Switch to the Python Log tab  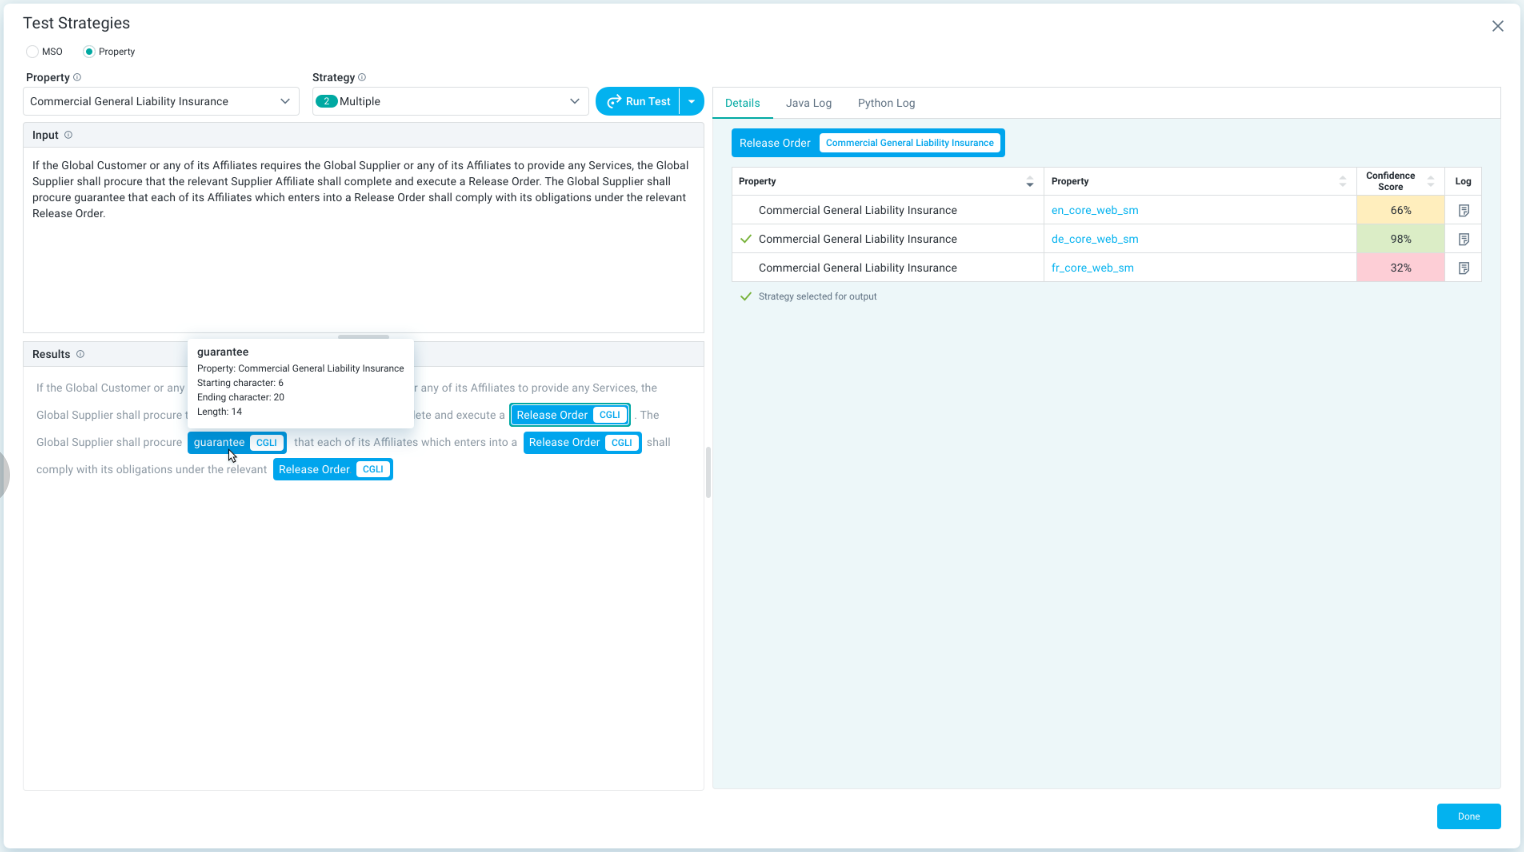tap(886, 103)
